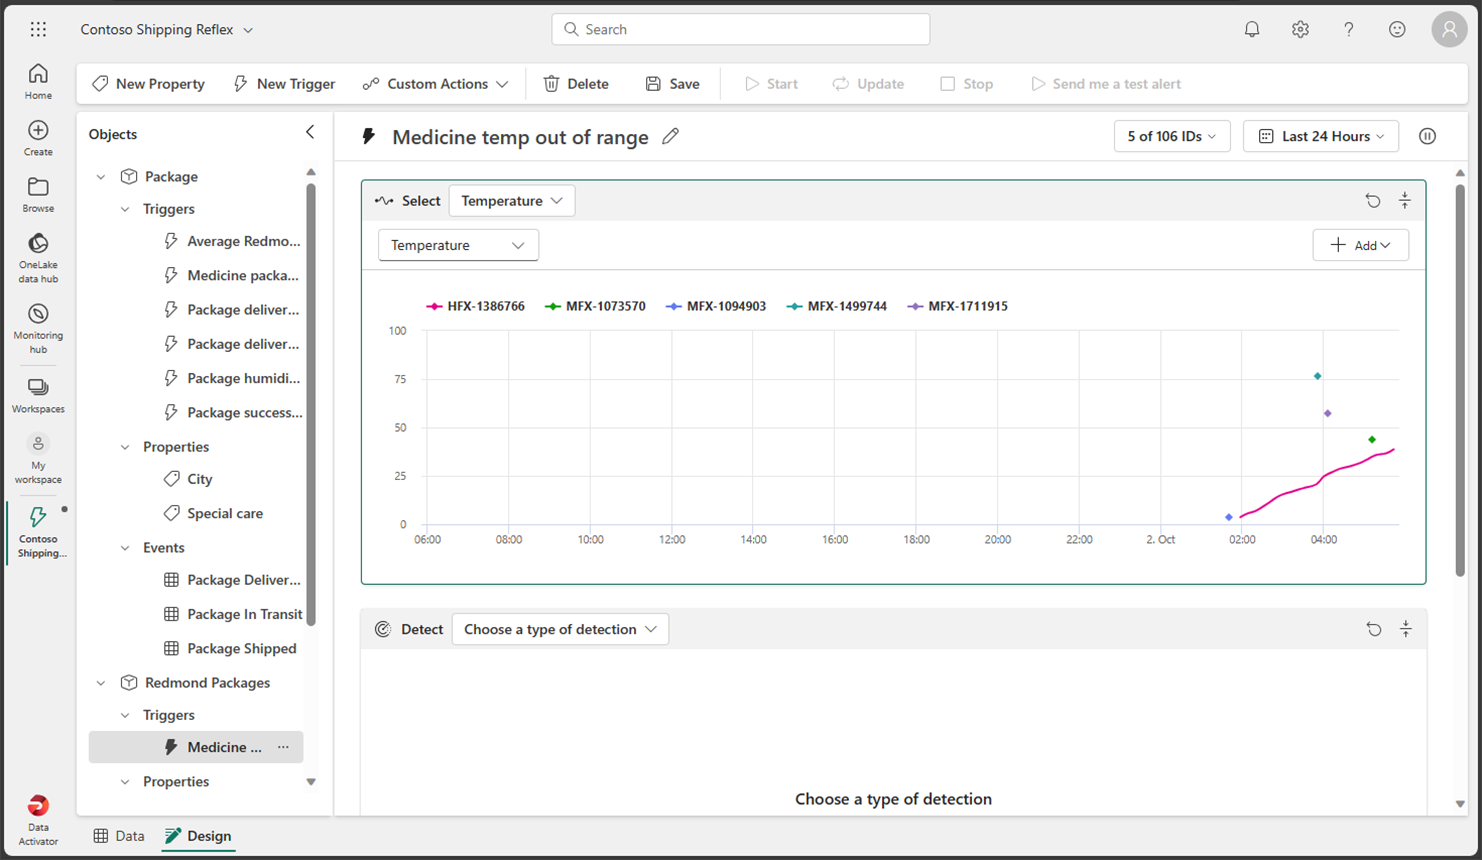The width and height of the screenshot is (1482, 860).
Task: Click New Property
Action: (148, 84)
